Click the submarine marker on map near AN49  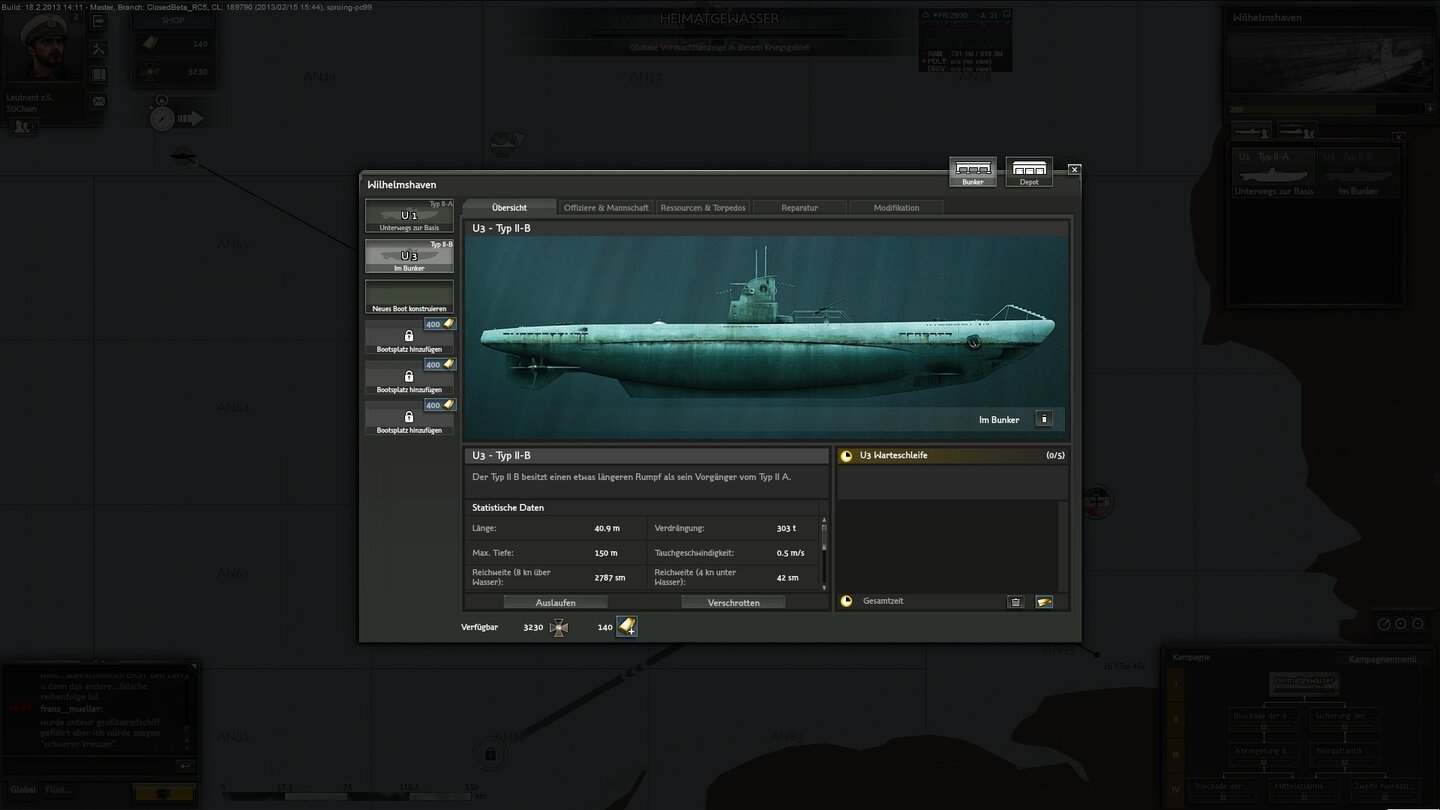point(182,155)
